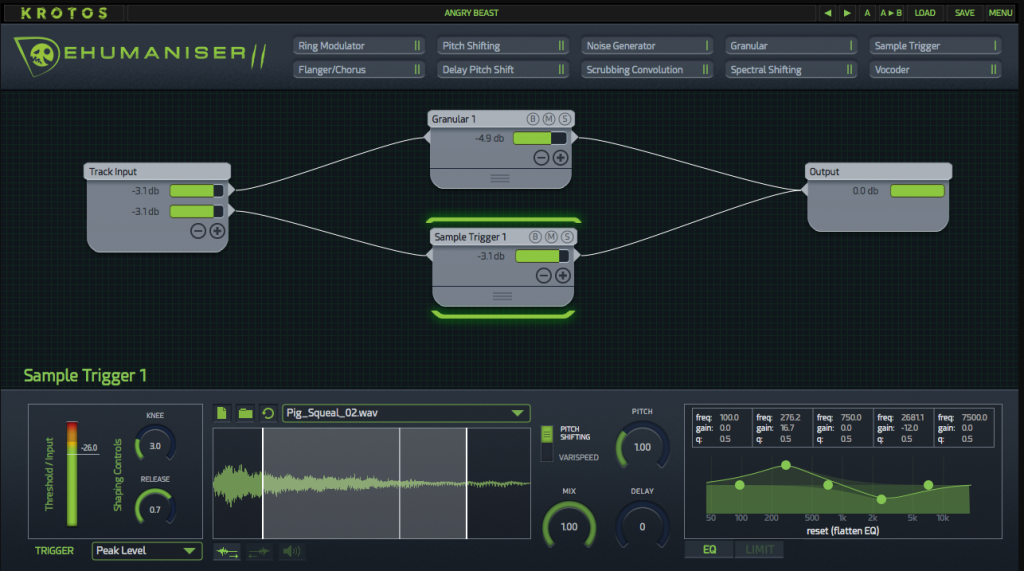Image resolution: width=1024 pixels, height=571 pixels.
Task: Go to the next preset arrow
Action: click(847, 12)
